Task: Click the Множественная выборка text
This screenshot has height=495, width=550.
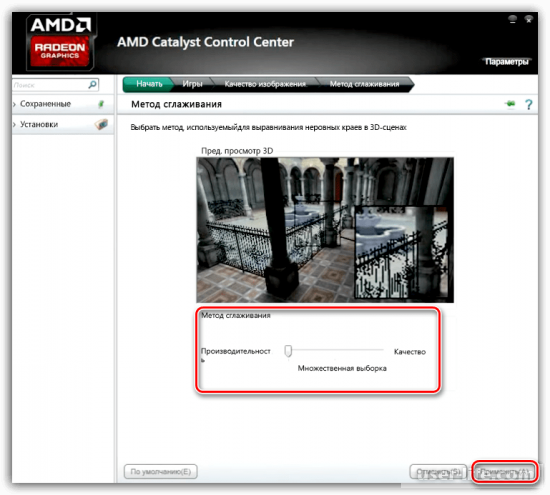Action: click(342, 368)
